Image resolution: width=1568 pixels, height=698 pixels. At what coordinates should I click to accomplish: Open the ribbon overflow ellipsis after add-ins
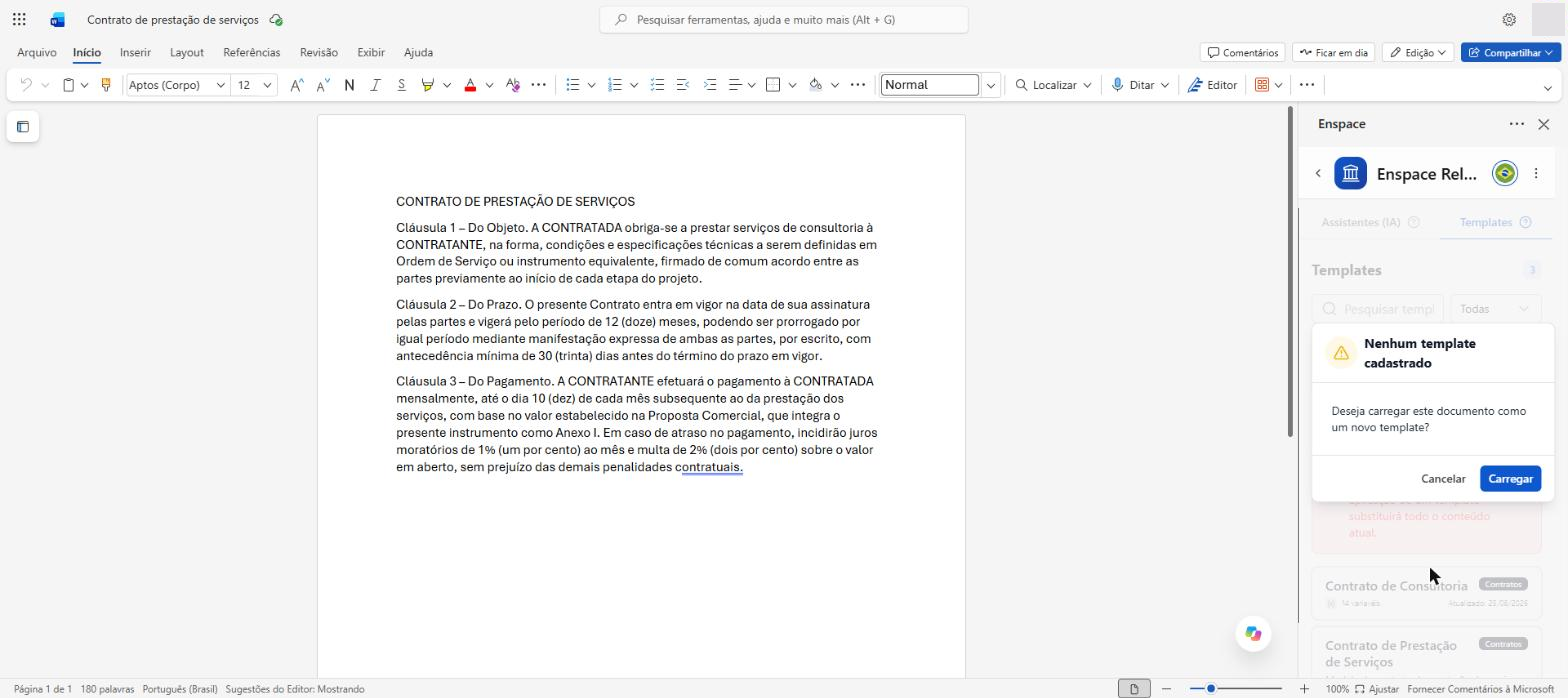point(1306,85)
